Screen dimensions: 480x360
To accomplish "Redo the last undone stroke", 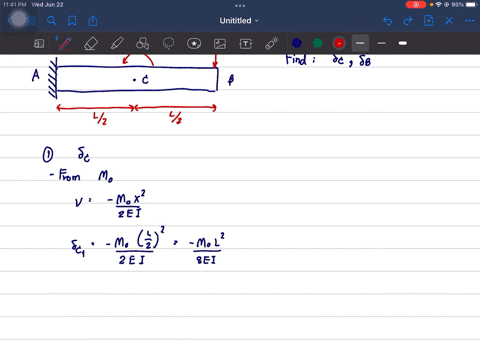I will 408,21.
